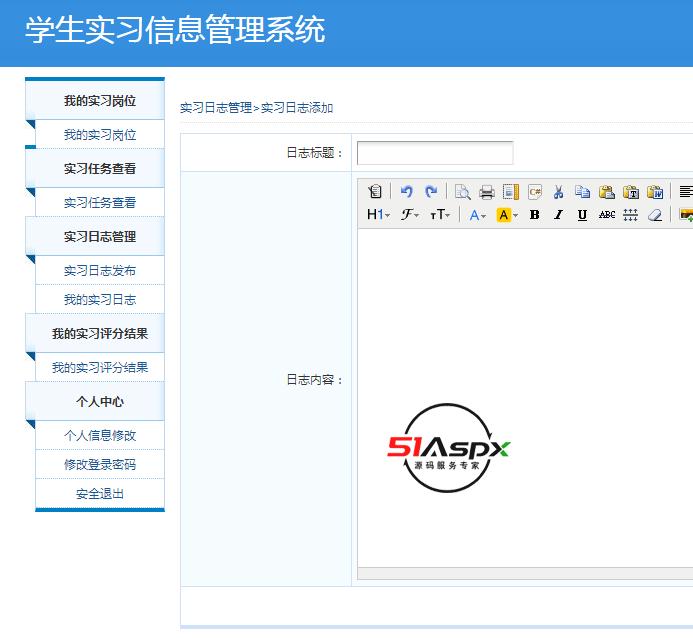Redo the last edit in editor
Screen dimensions: 693x638
pos(431,191)
